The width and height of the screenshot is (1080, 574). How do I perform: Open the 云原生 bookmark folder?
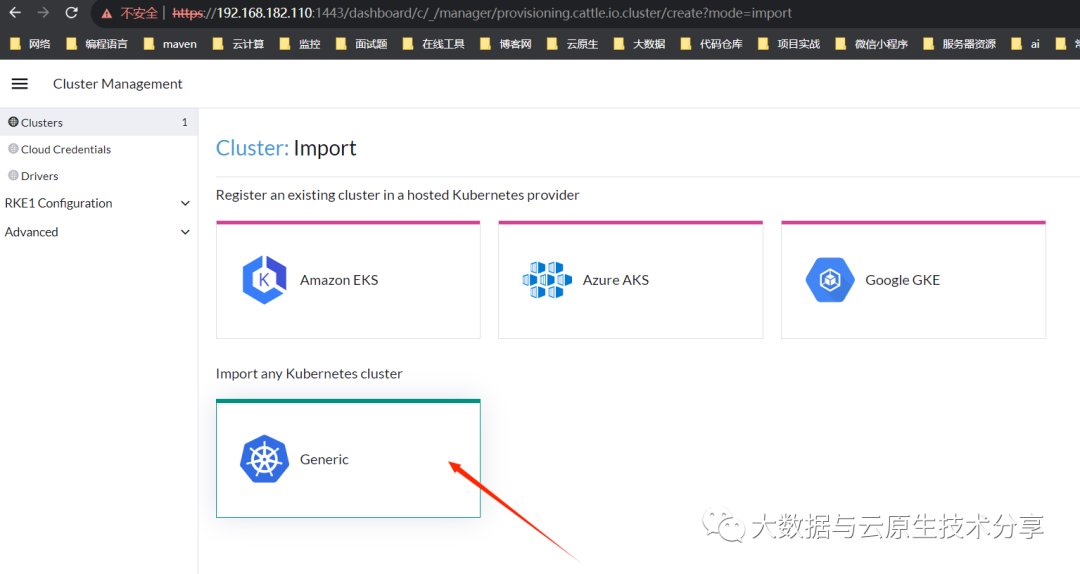click(x=572, y=44)
